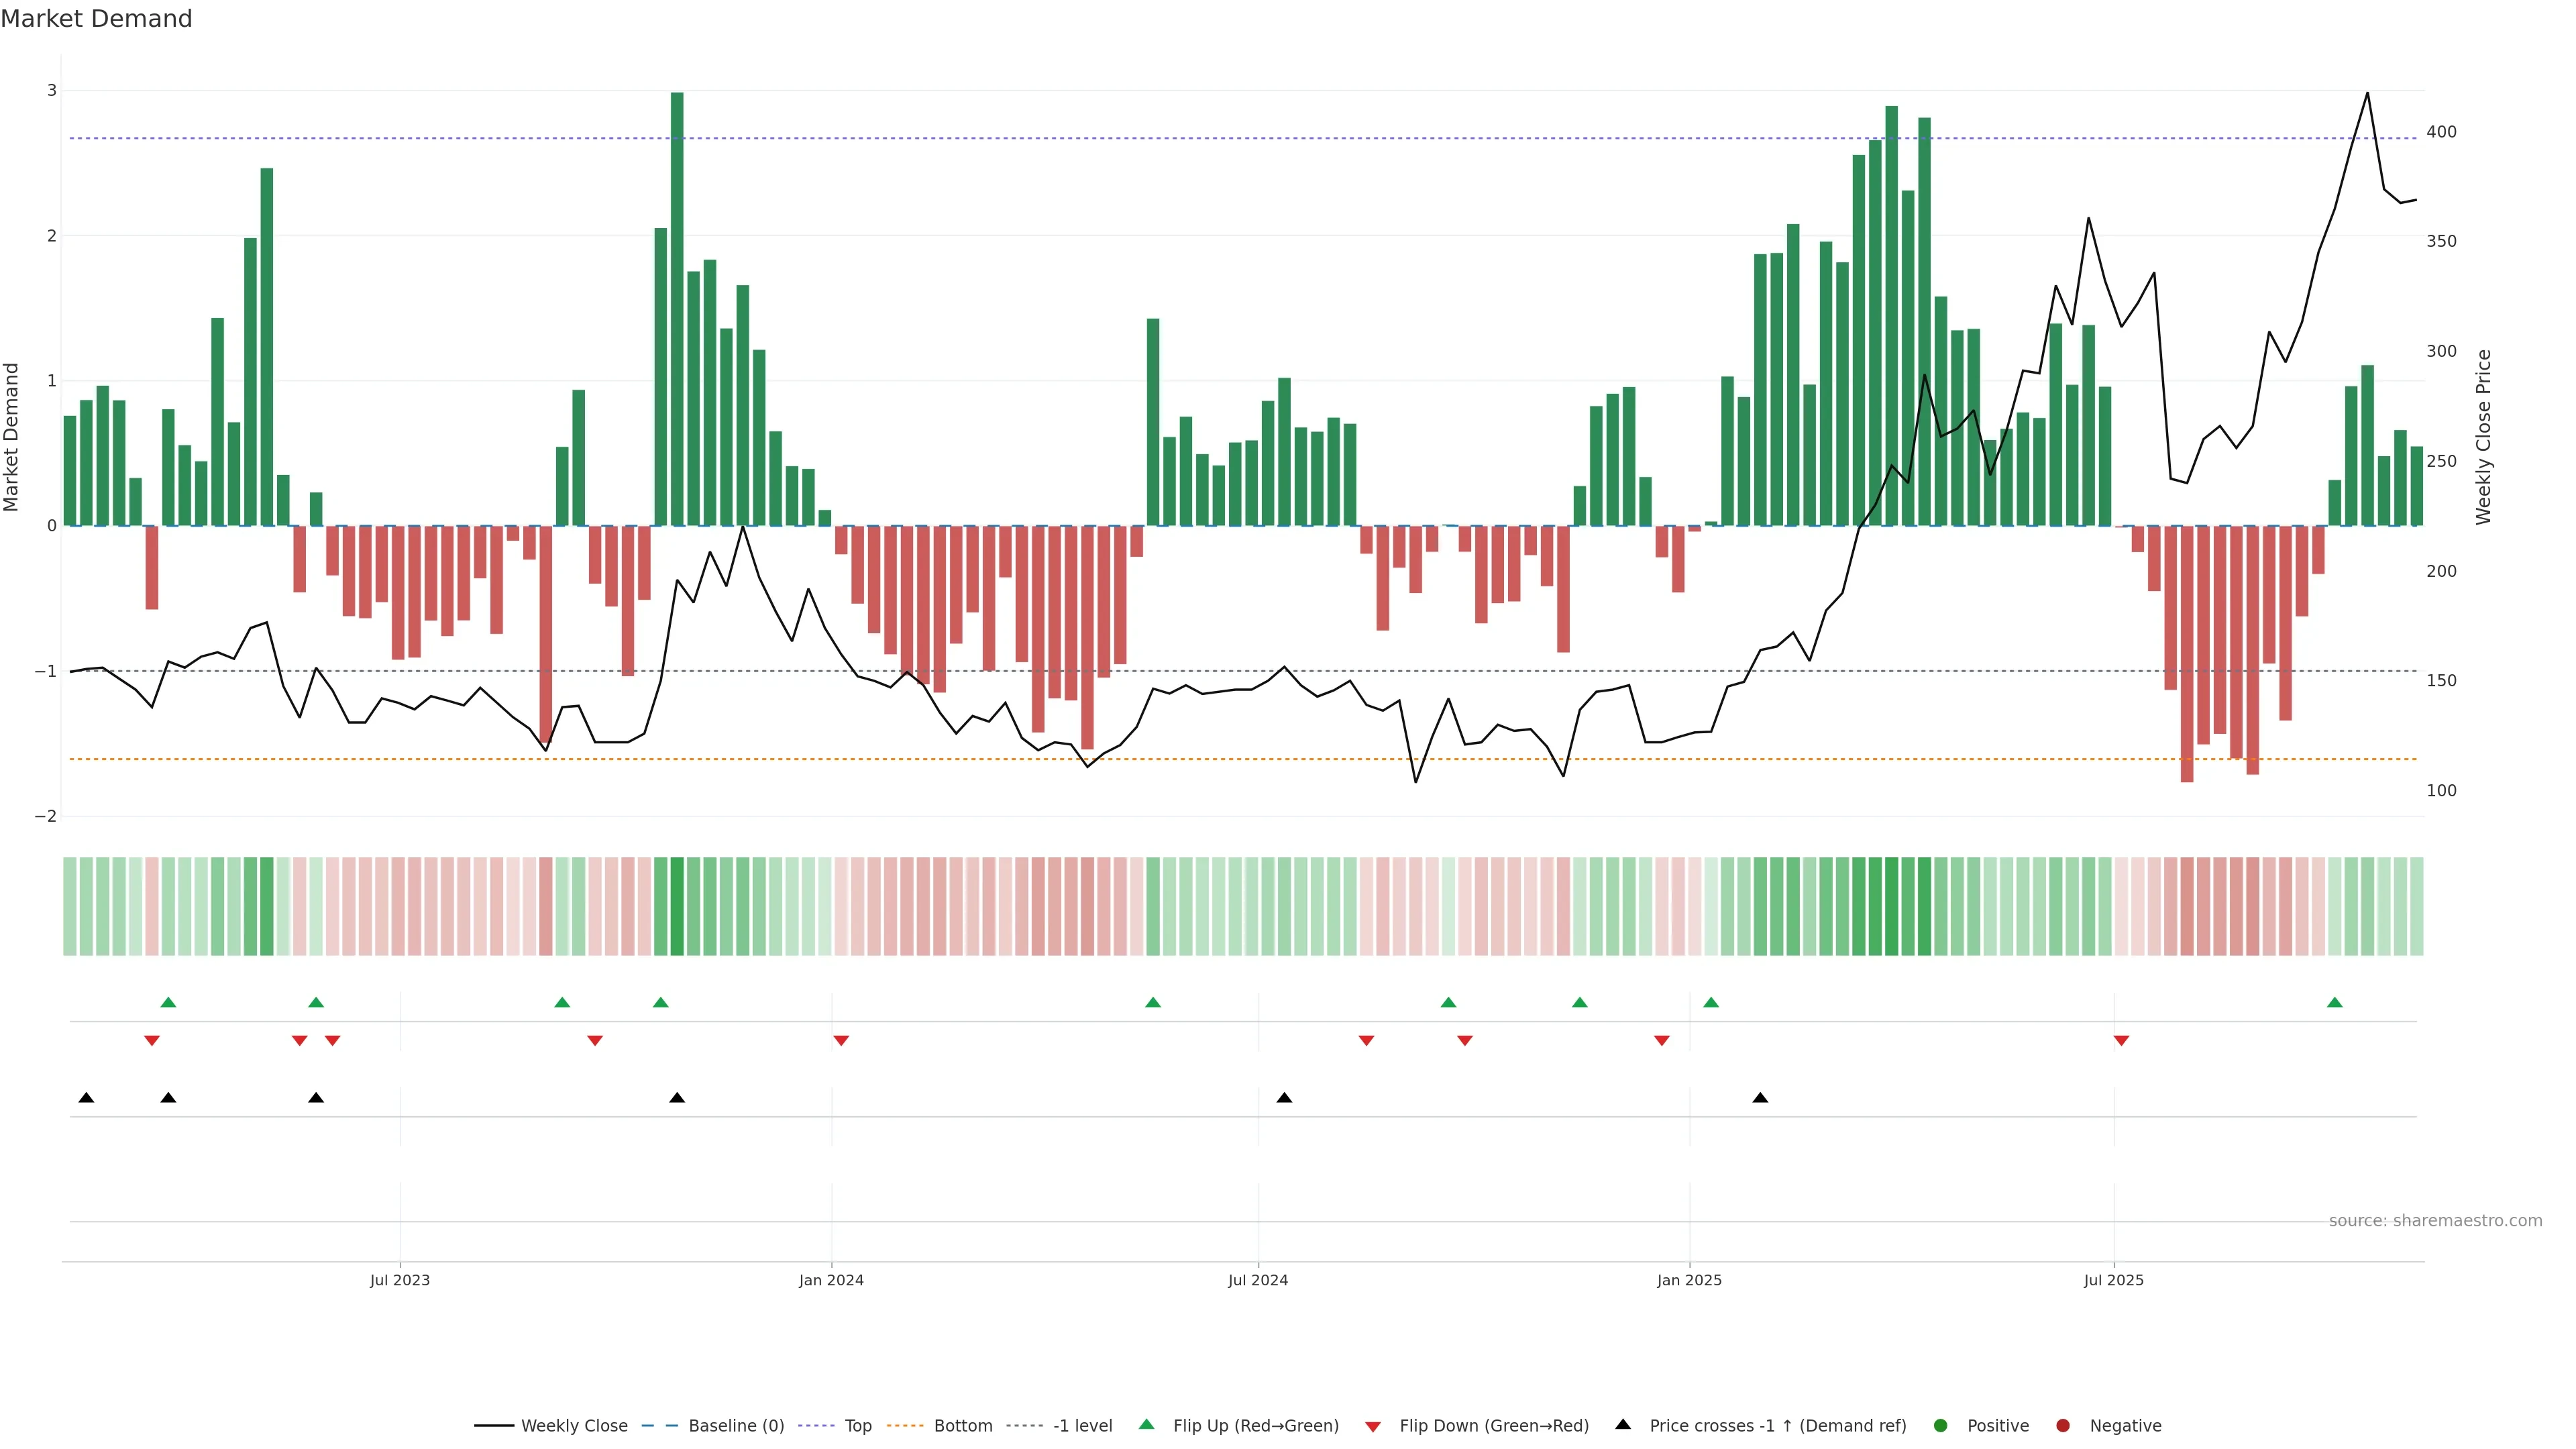Click the red Flip Down triangle legend icon
The height and width of the screenshot is (1449, 2576).
pos(1372,1426)
